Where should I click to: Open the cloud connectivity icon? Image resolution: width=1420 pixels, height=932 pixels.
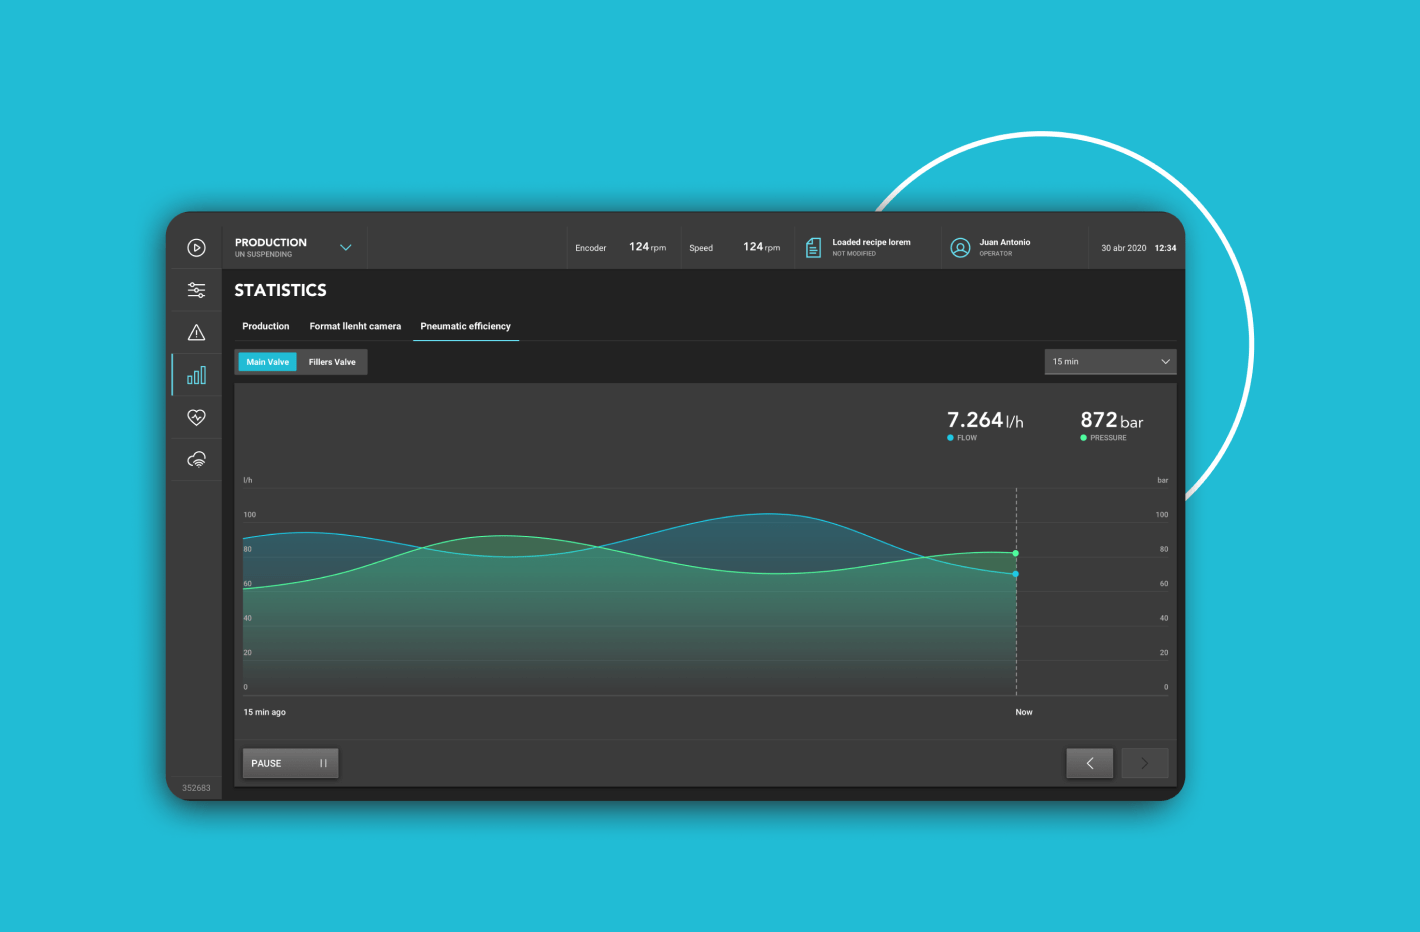click(196, 459)
